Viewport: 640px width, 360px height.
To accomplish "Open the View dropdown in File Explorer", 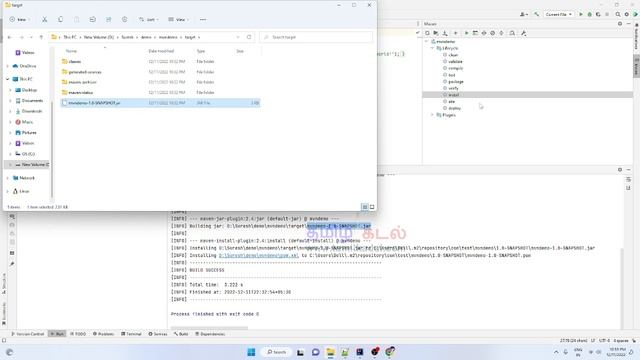I will 179,20.
